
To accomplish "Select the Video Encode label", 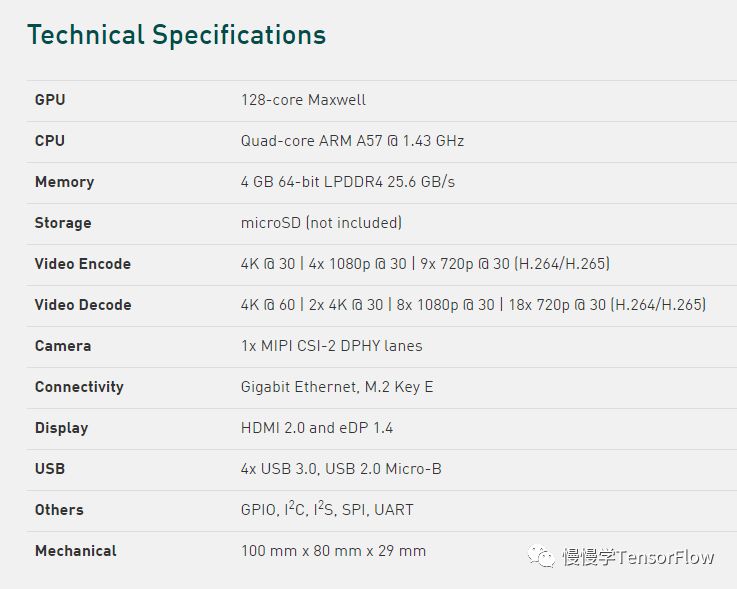I will (x=83, y=264).
